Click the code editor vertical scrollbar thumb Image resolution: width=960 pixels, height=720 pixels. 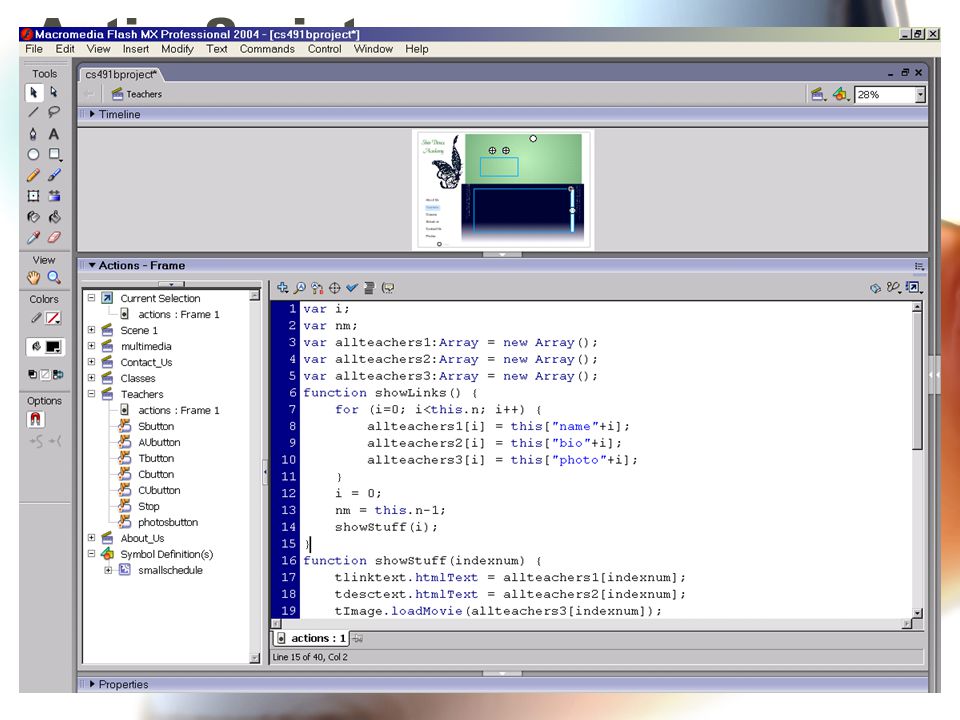click(x=917, y=381)
